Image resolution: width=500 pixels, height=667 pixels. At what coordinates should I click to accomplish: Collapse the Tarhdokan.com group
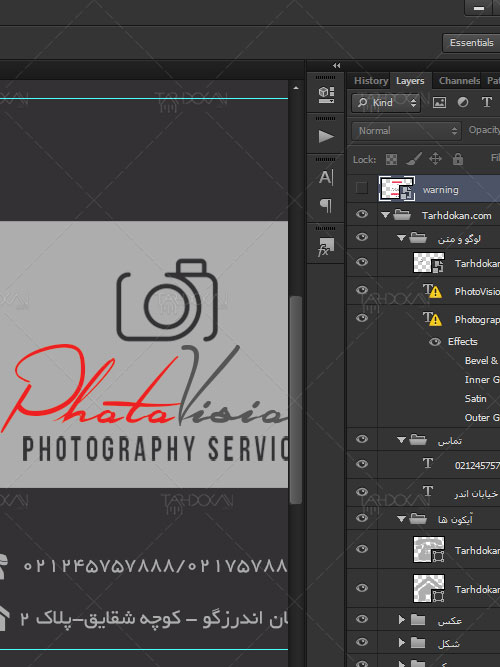point(386,215)
